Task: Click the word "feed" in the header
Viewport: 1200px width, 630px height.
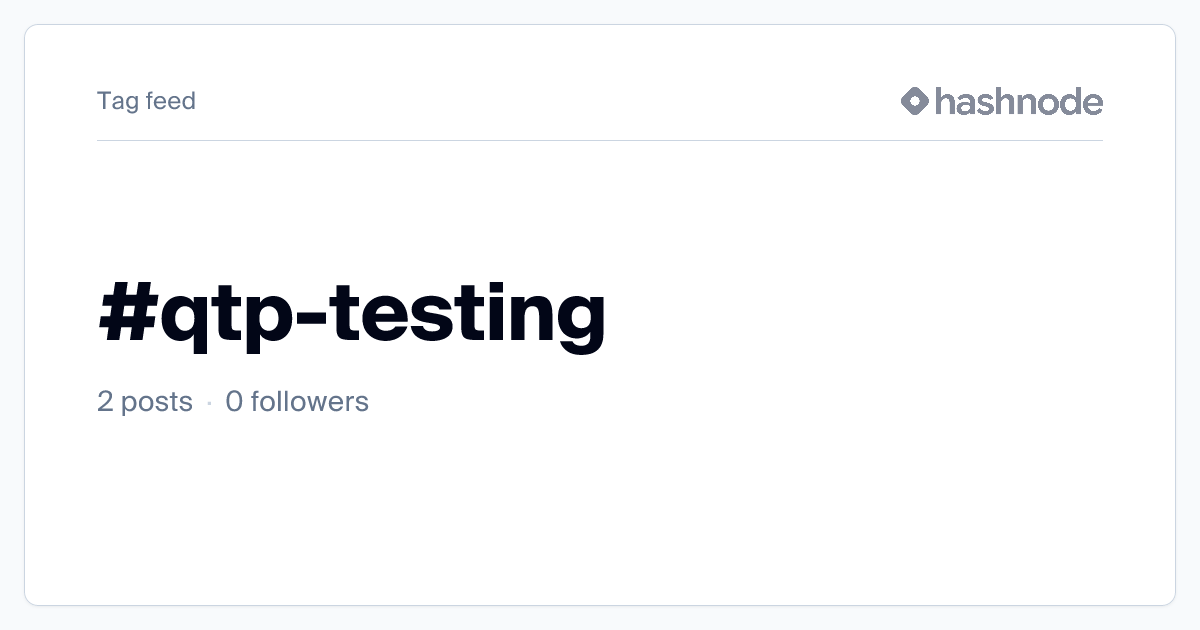Action: click(171, 101)
